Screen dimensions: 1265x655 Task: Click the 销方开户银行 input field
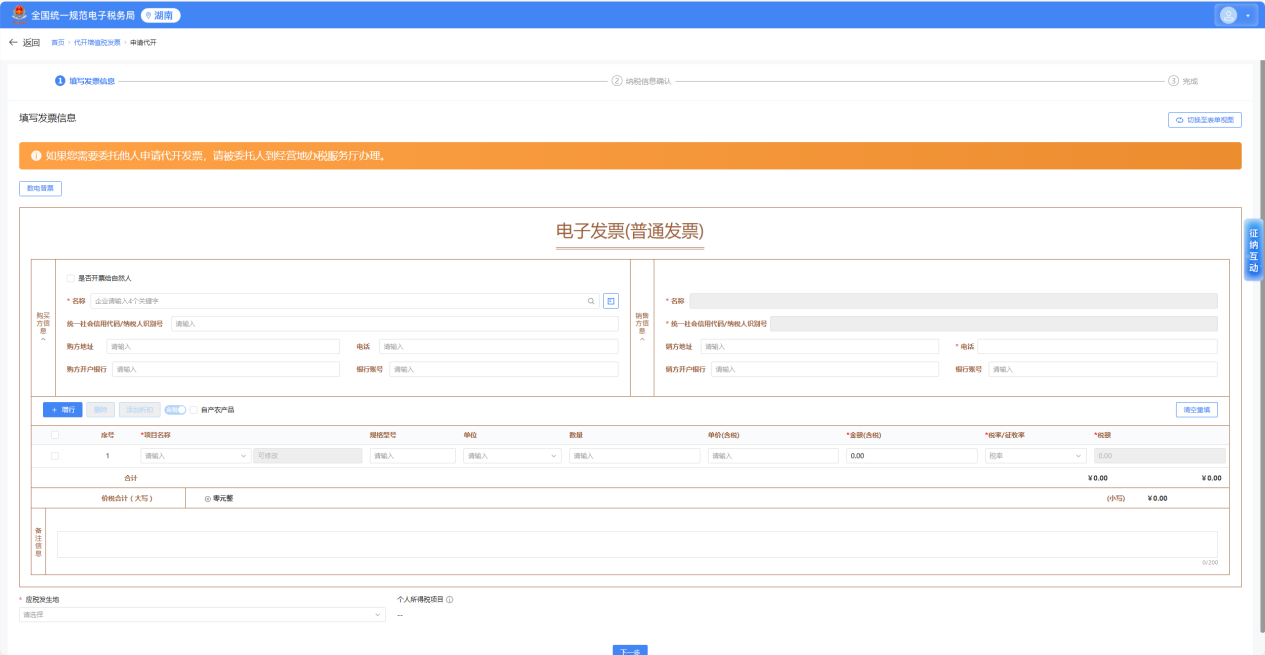[x=825, y=369]
